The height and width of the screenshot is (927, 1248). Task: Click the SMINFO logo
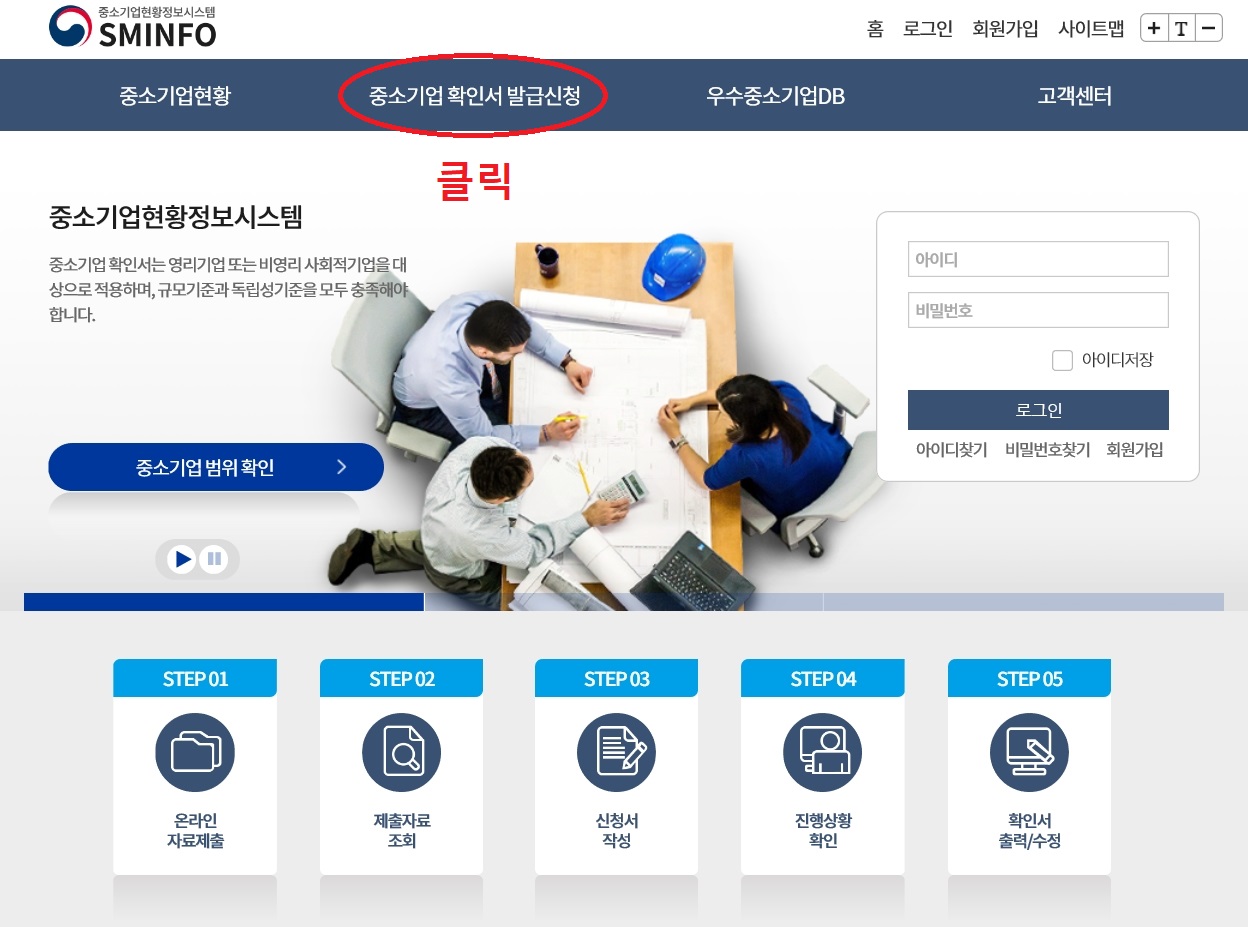pyautogui.click(x=132, y=27)
